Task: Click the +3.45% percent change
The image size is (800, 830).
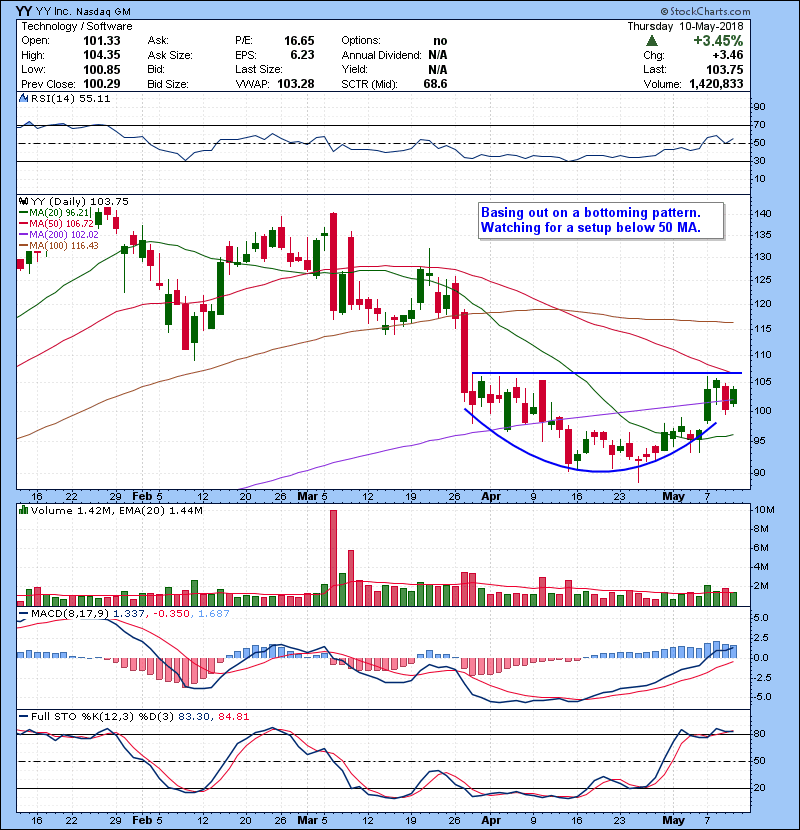Action: click(718, 41)
